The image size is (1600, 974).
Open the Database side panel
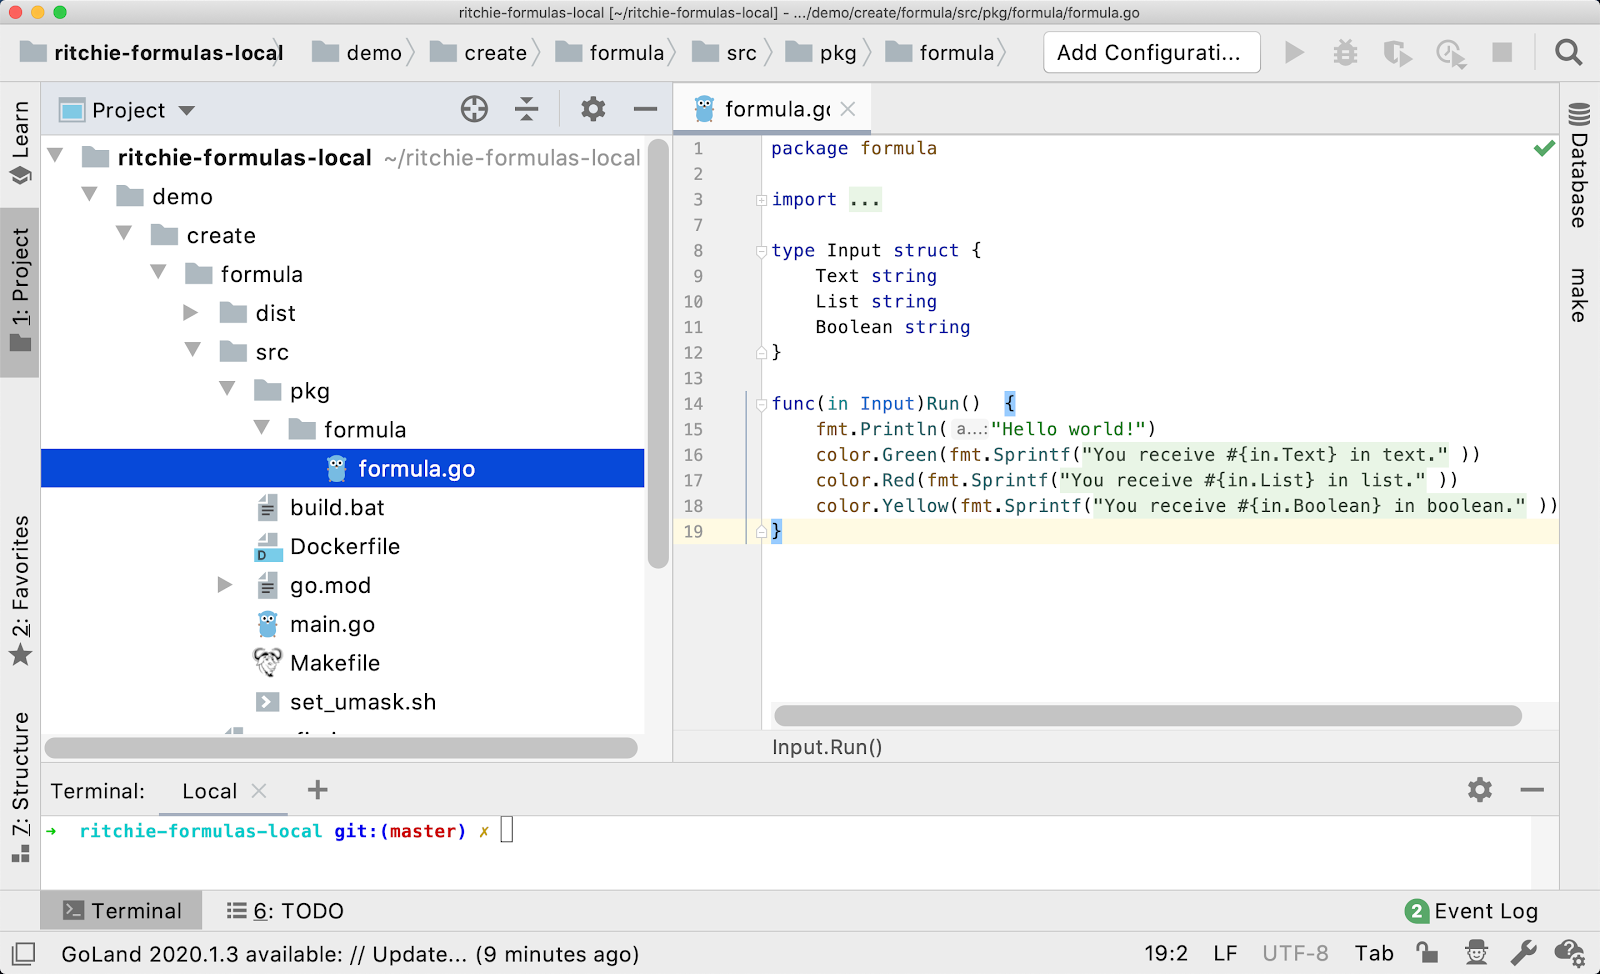pyautogui.click(x=1579, y=165)
